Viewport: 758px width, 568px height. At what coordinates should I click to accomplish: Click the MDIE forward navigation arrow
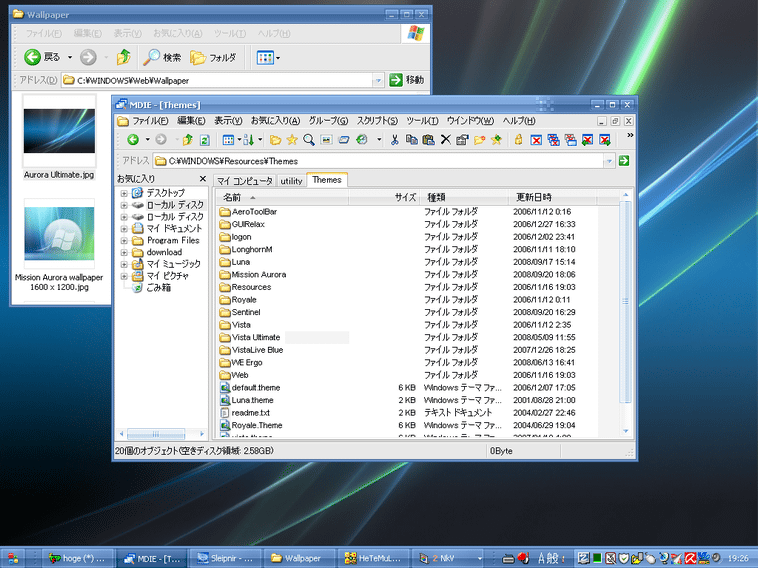point(161,140)
